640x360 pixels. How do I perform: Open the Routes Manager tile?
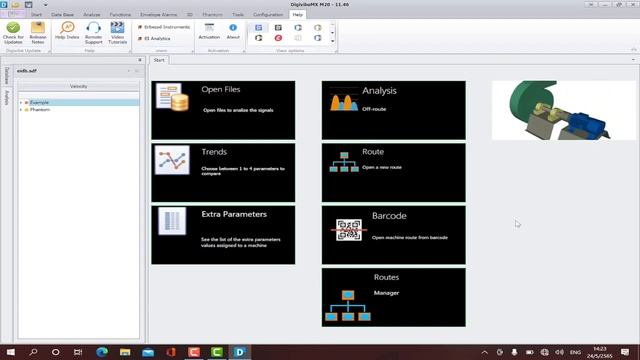393,297
